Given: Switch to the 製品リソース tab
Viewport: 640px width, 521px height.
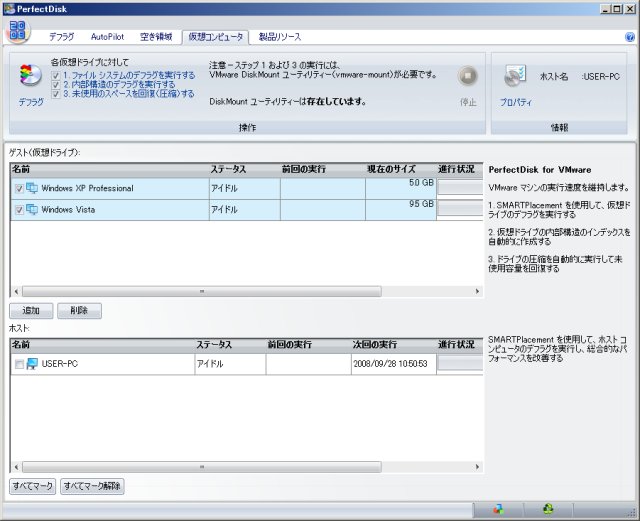Looking at the screenshot, I should click(x=280, y=37).
